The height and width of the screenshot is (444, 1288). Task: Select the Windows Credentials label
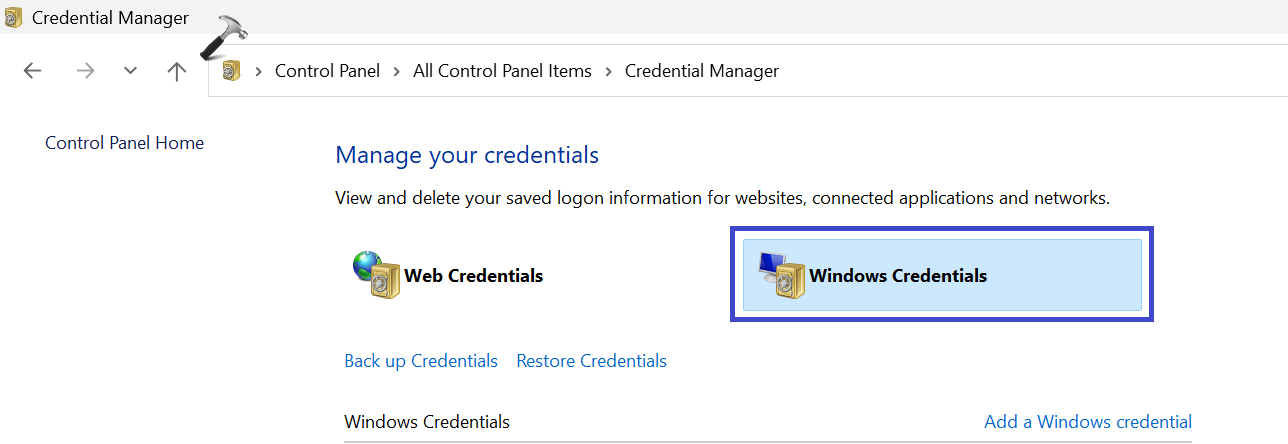(x=897, y=276)
